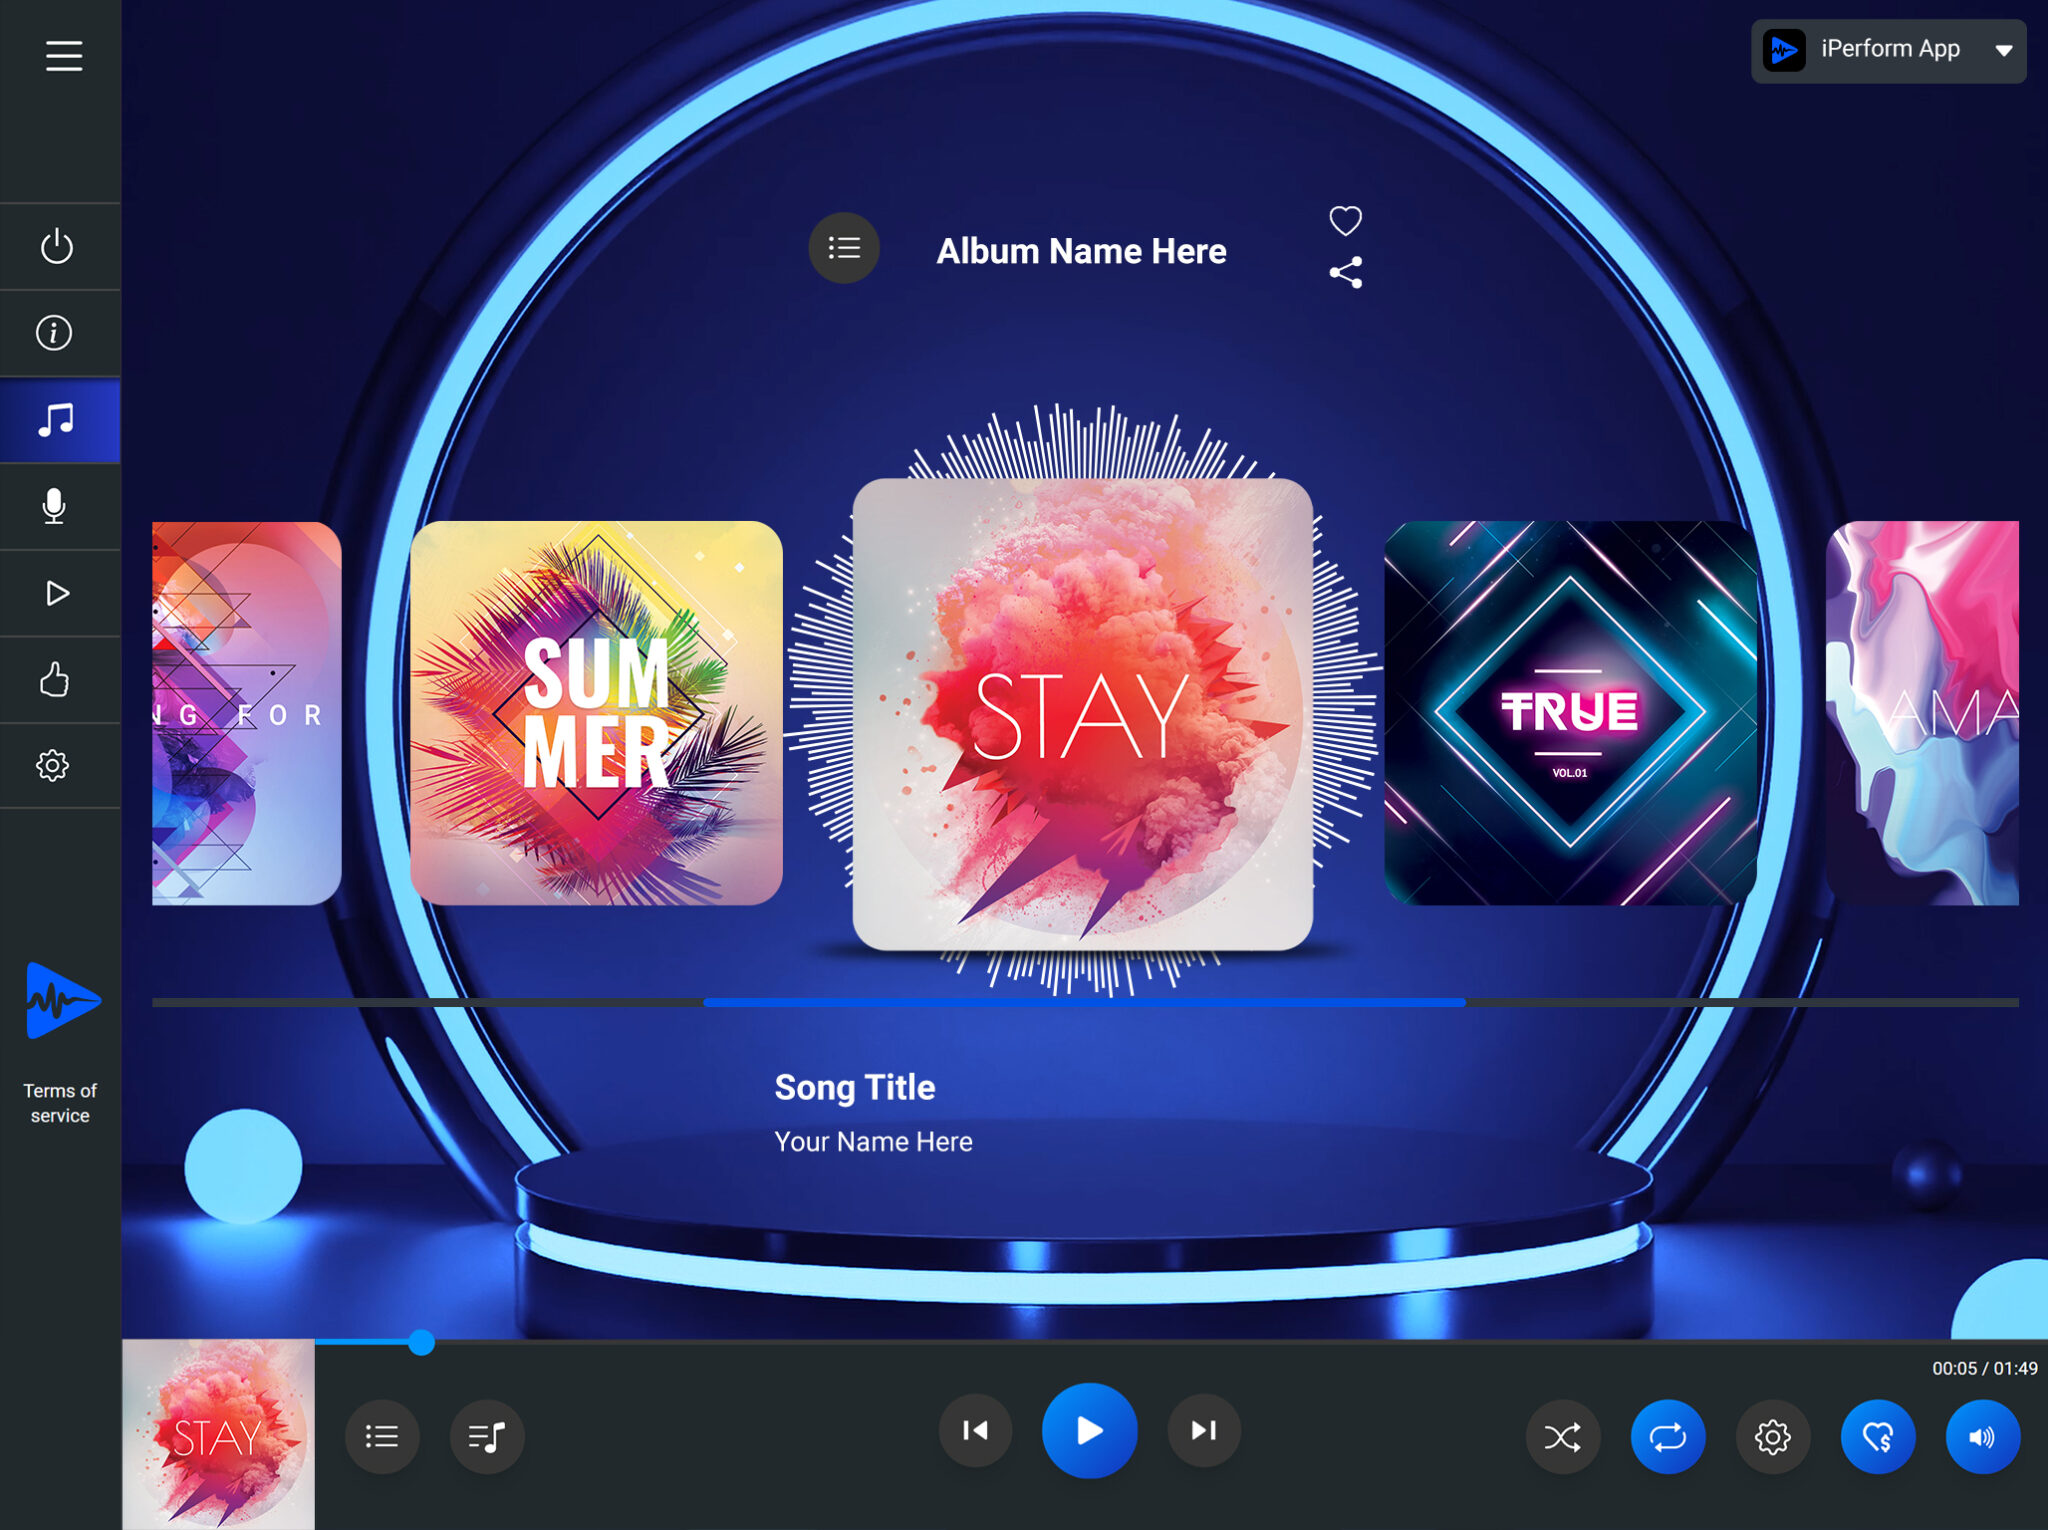Favorite the album with the heart icon

1346,218
